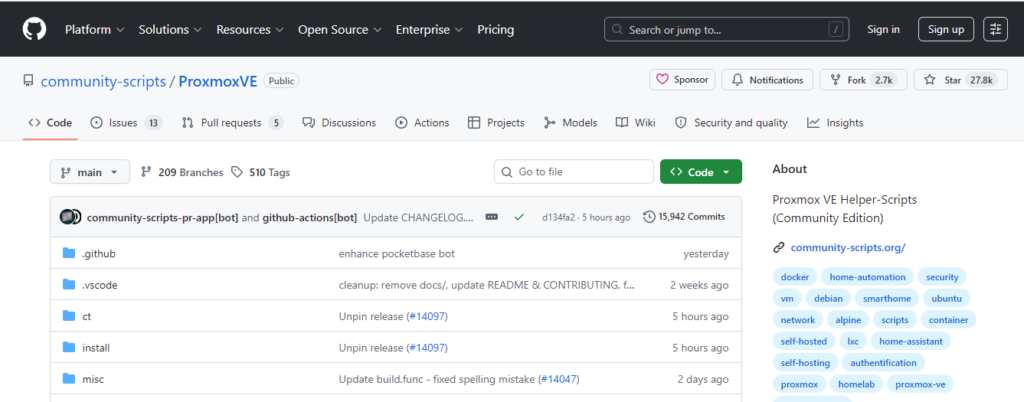This screenshot has height=402, width=1024.
Task: Click the commit author avatars
Action: tap(70, 217)
